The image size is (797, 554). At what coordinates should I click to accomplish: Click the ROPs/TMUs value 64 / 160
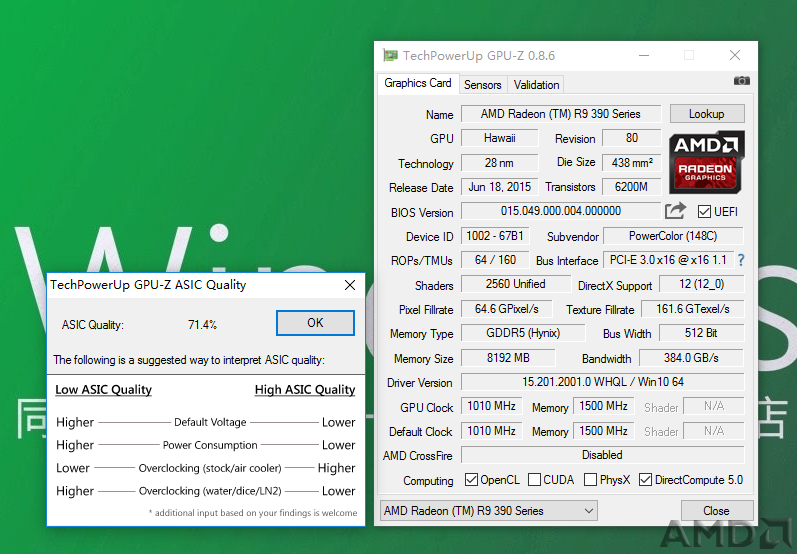(495, 260)
